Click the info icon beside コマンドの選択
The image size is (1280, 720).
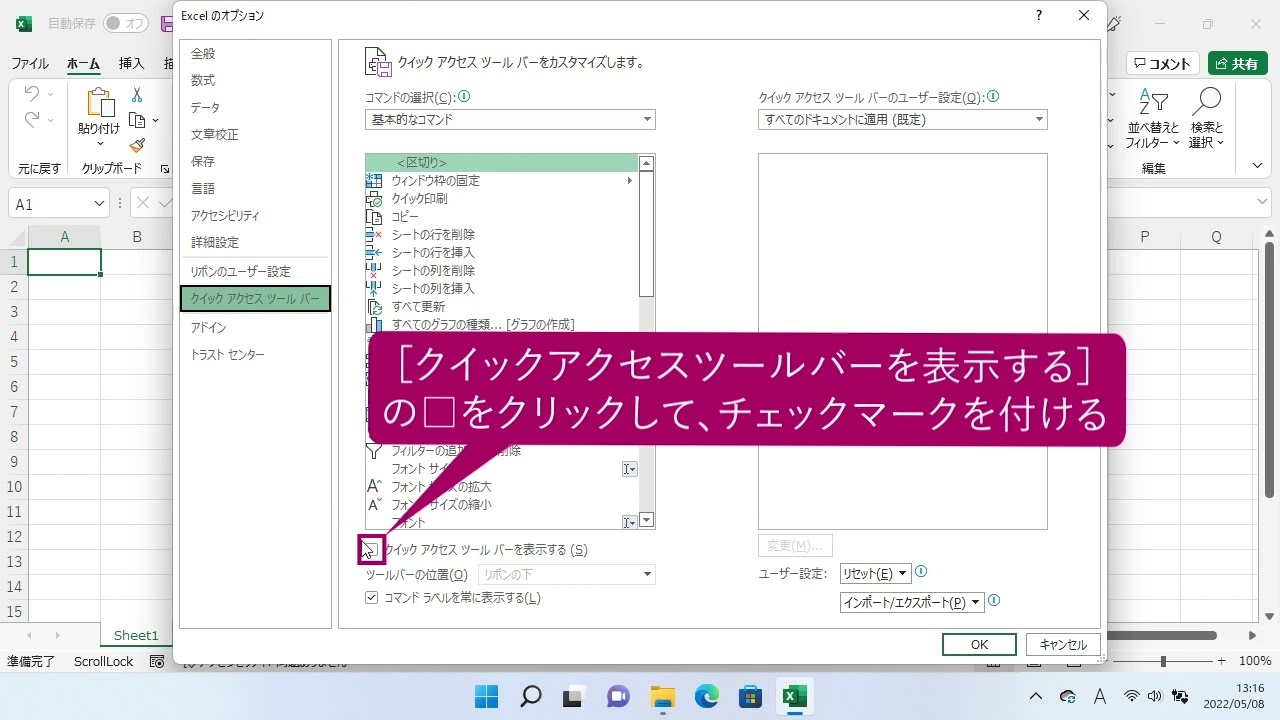pyautogui.click(x=464, y=97)
